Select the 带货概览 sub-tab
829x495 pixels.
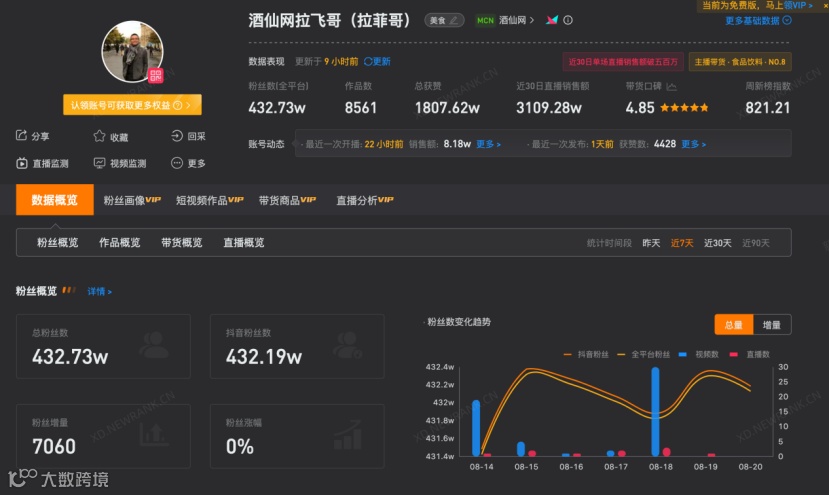pyautogui.click(x=181, y=242)
